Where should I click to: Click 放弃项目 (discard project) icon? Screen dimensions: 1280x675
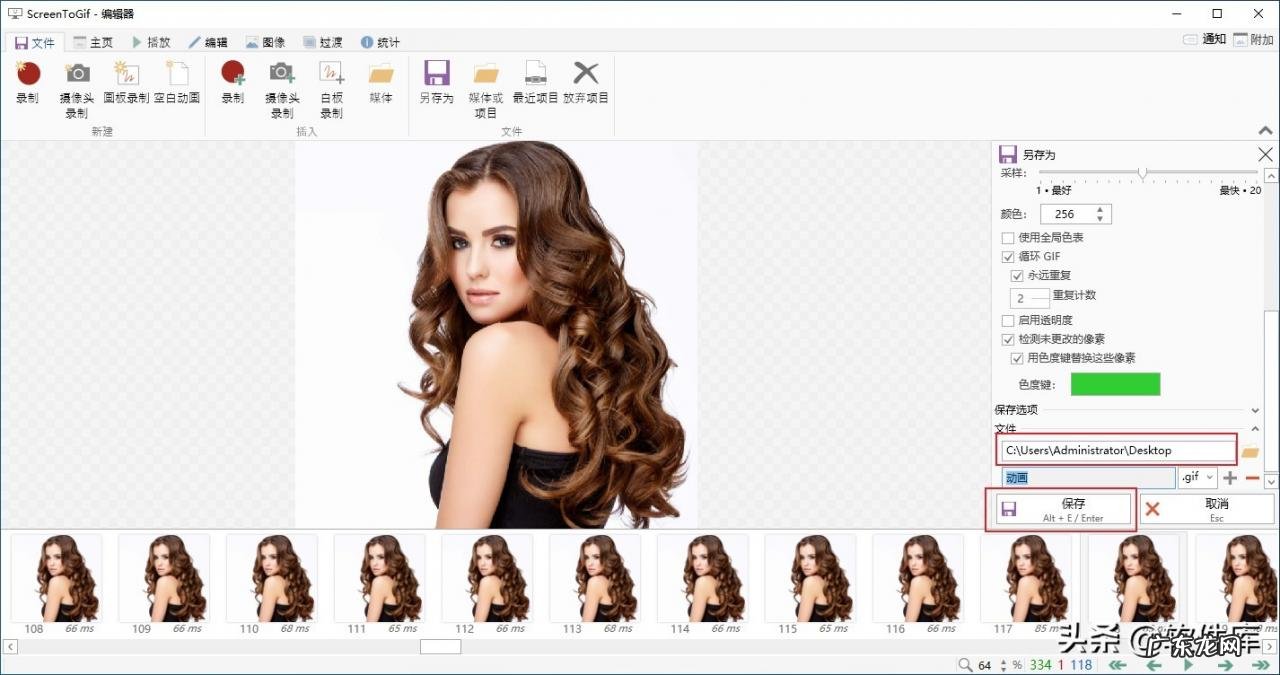pos(586,74)
